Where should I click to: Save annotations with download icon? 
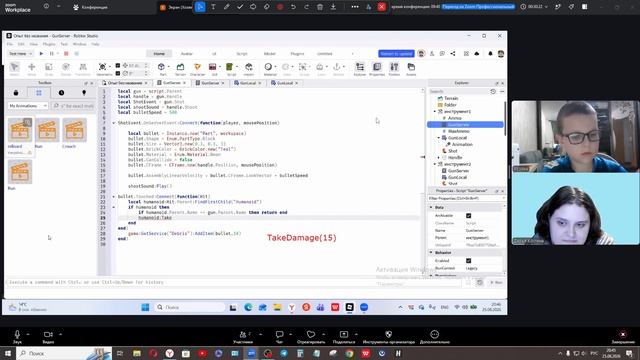[333, 7]
